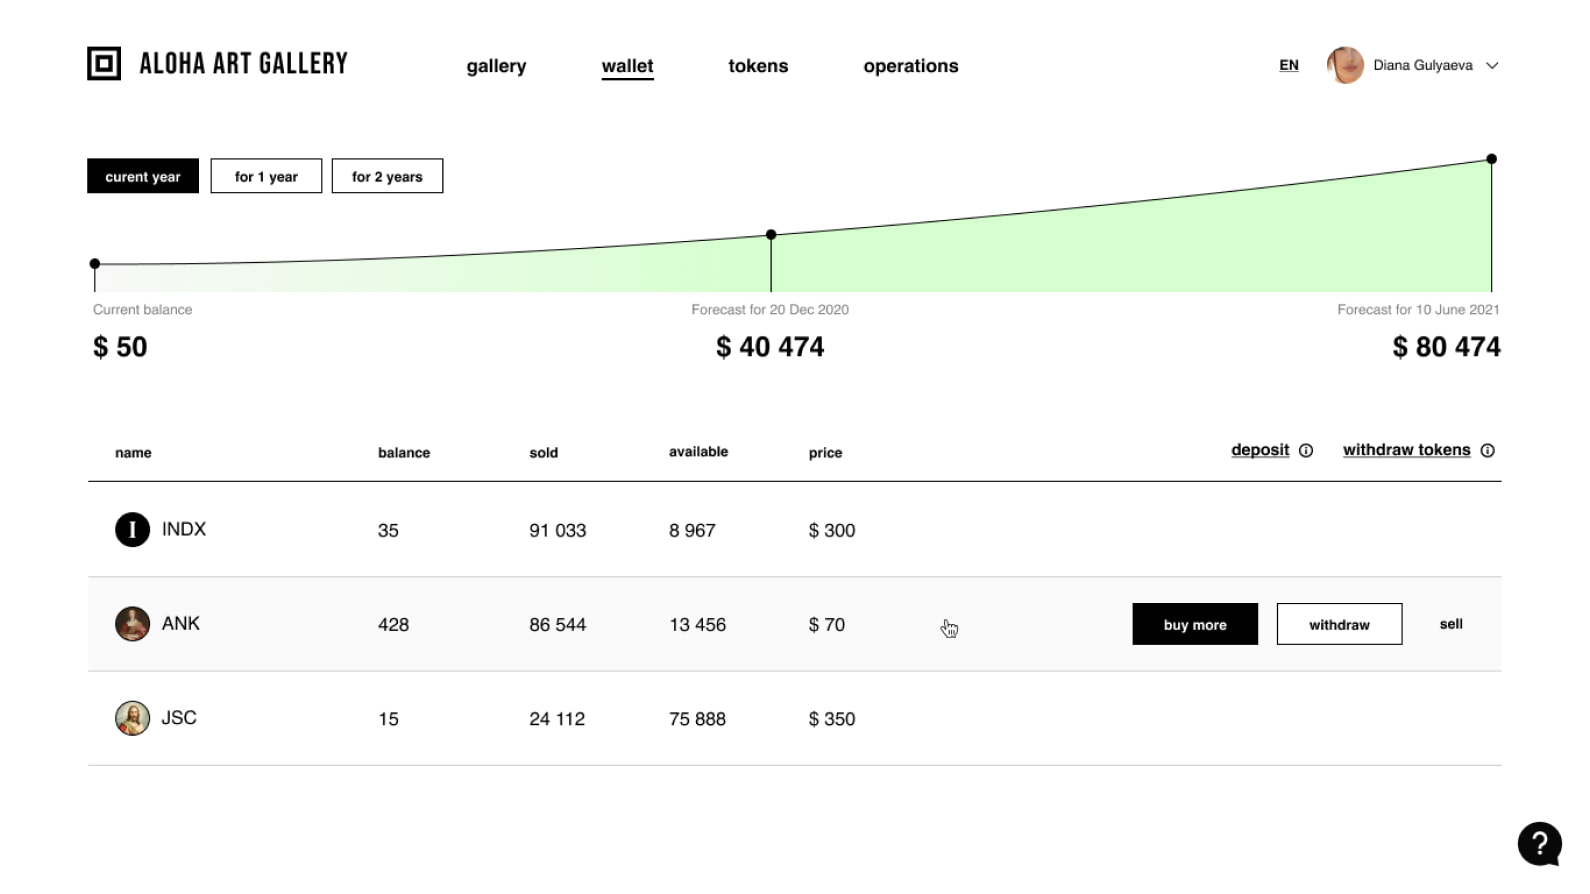
Task: Open the withdraw tokens link
Action: point(1406,450)
